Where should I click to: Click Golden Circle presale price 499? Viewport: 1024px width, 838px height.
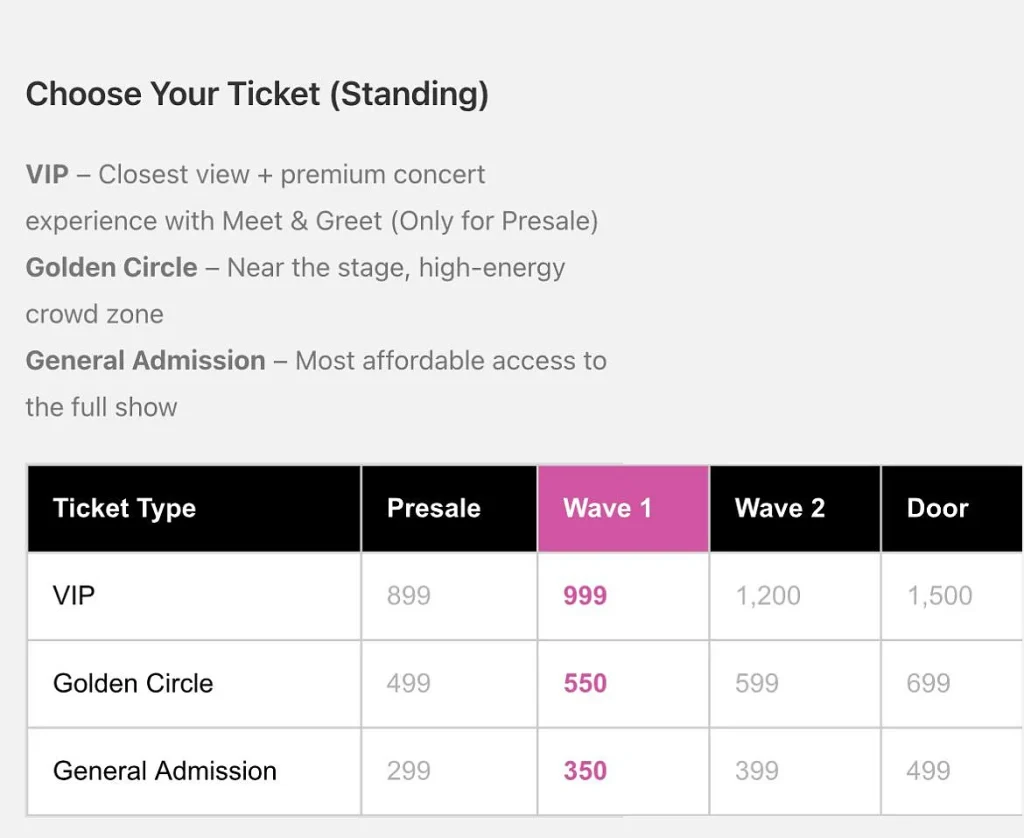point(409,684)
